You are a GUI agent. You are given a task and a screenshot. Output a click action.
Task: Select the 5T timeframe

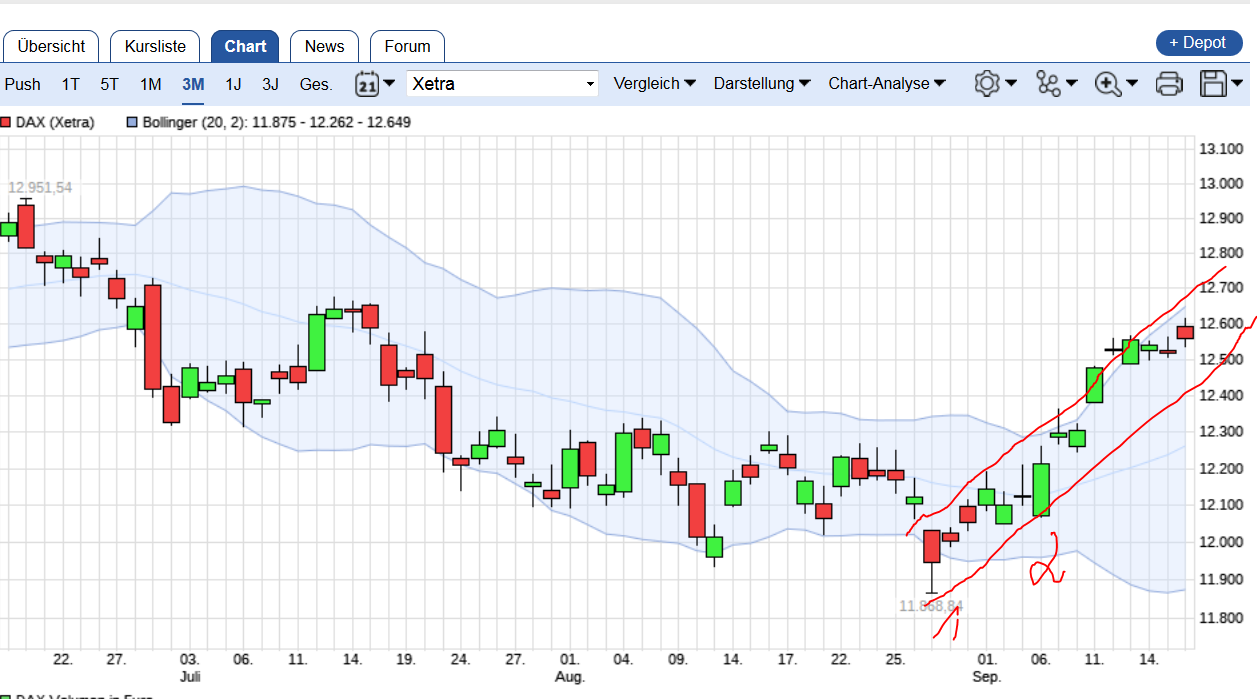[x=109, y=84]
